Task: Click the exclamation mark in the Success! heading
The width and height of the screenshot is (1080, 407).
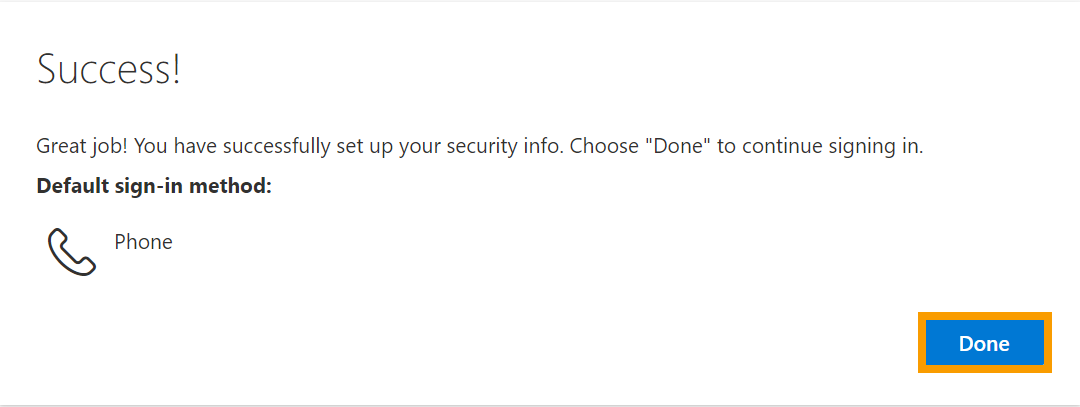Action: pos(176,70)
